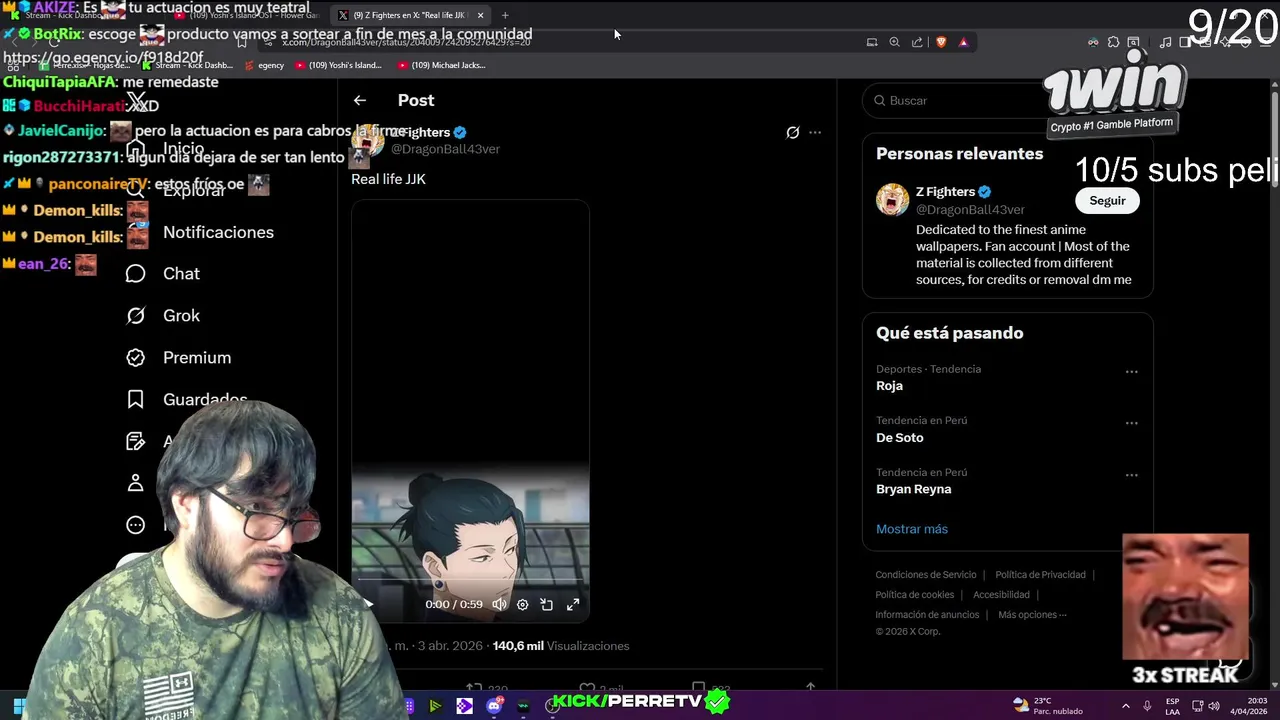Open Z Fighters profile in Personas relevantes

[x=945, y=192]
